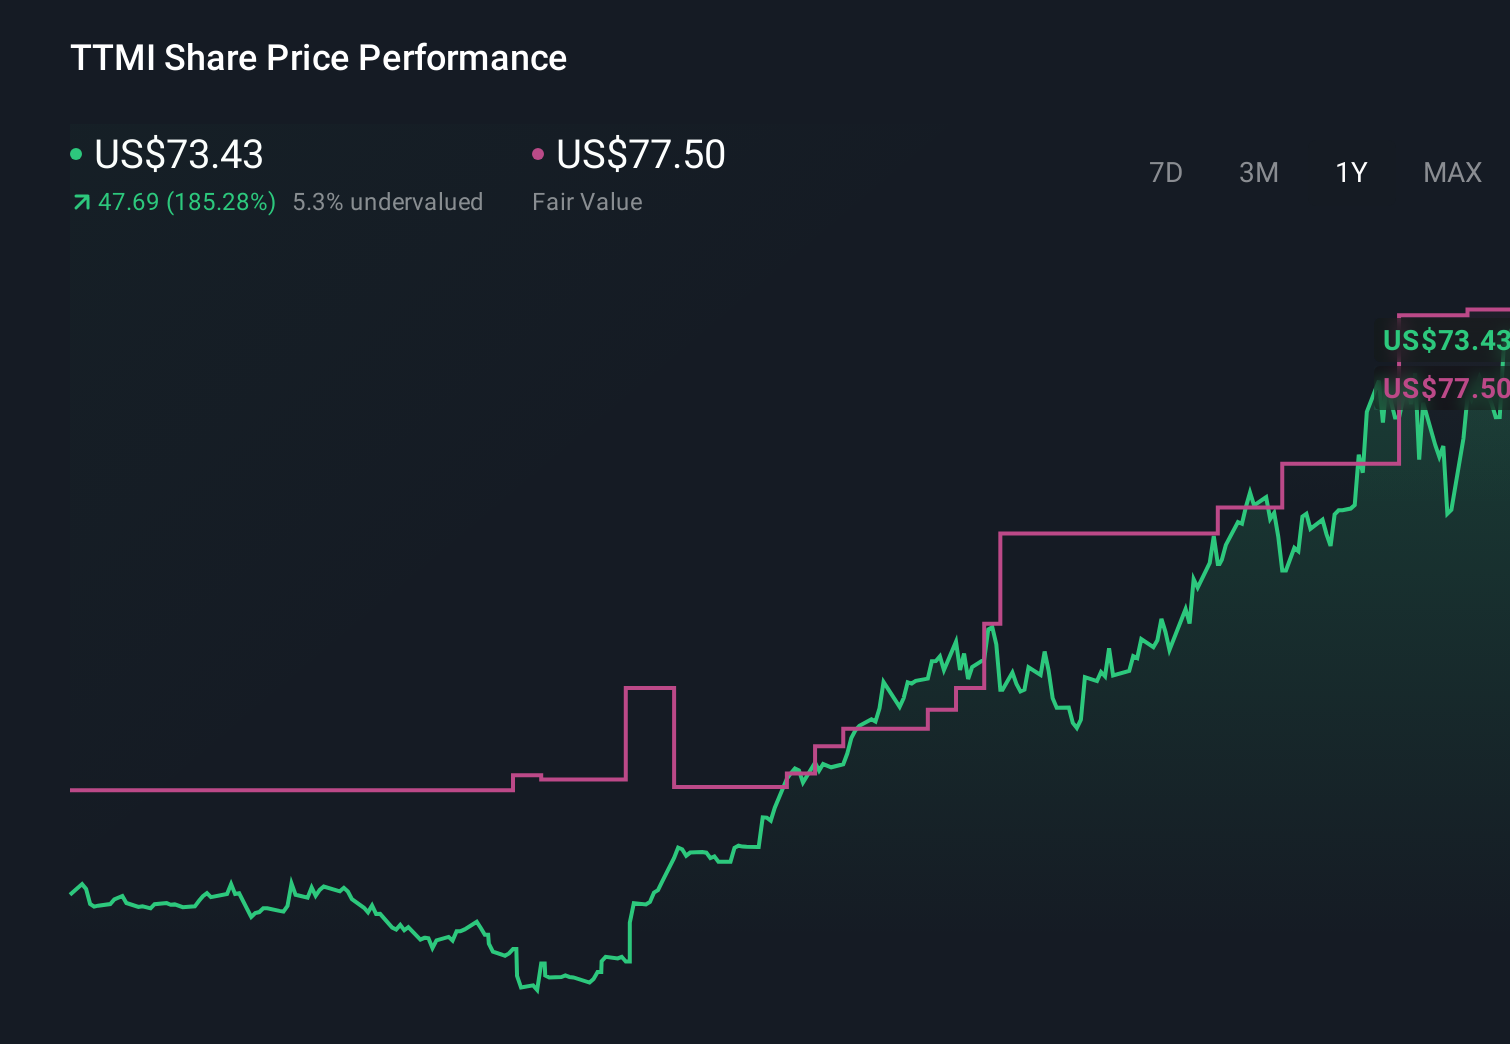Screen dimensions: 1510x1044
Task: Switch to the 7D time range
Action: tap(1167, 172)
